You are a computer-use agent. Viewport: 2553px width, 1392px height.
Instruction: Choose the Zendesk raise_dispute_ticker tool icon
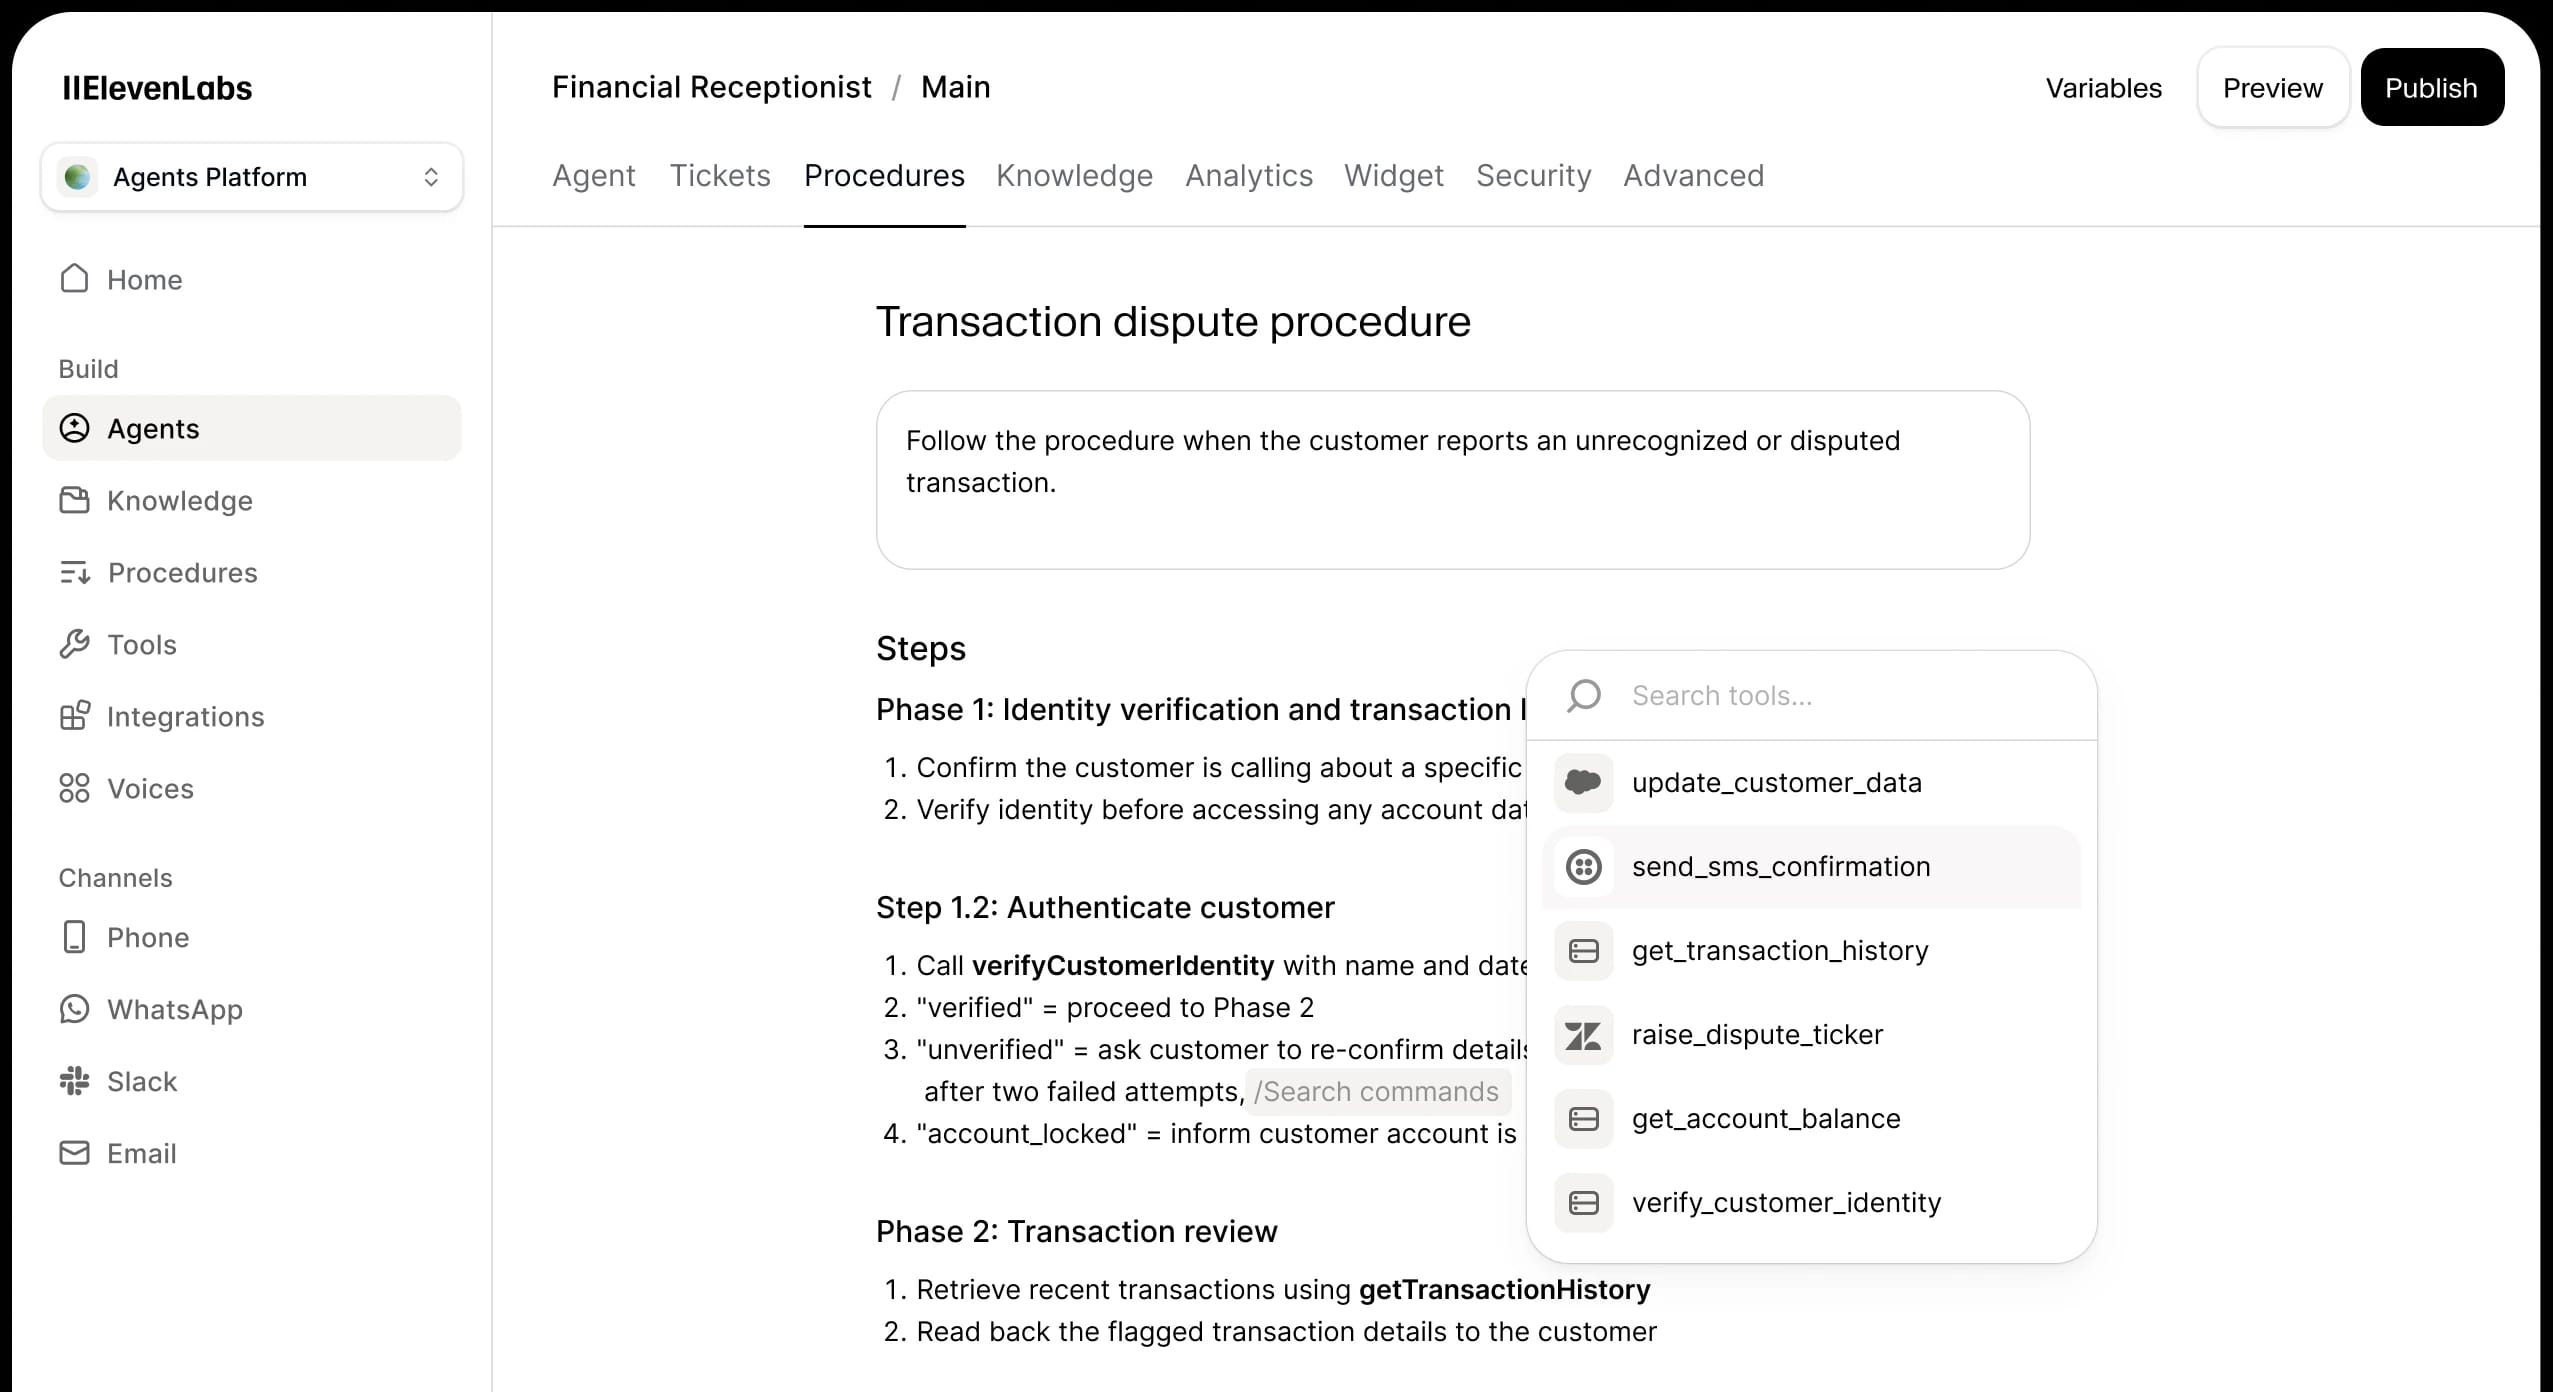tap(1584, 1035)
